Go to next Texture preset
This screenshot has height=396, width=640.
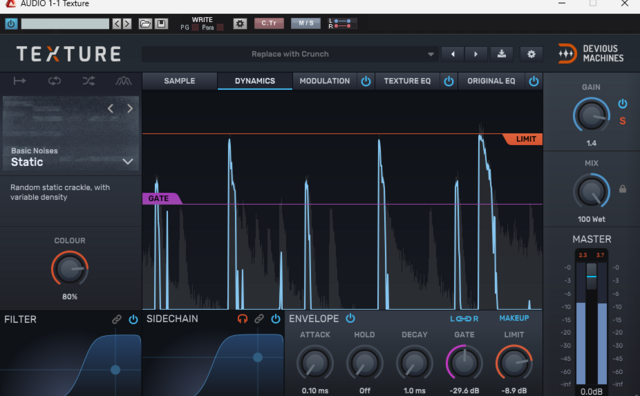[x=476, y=54]
